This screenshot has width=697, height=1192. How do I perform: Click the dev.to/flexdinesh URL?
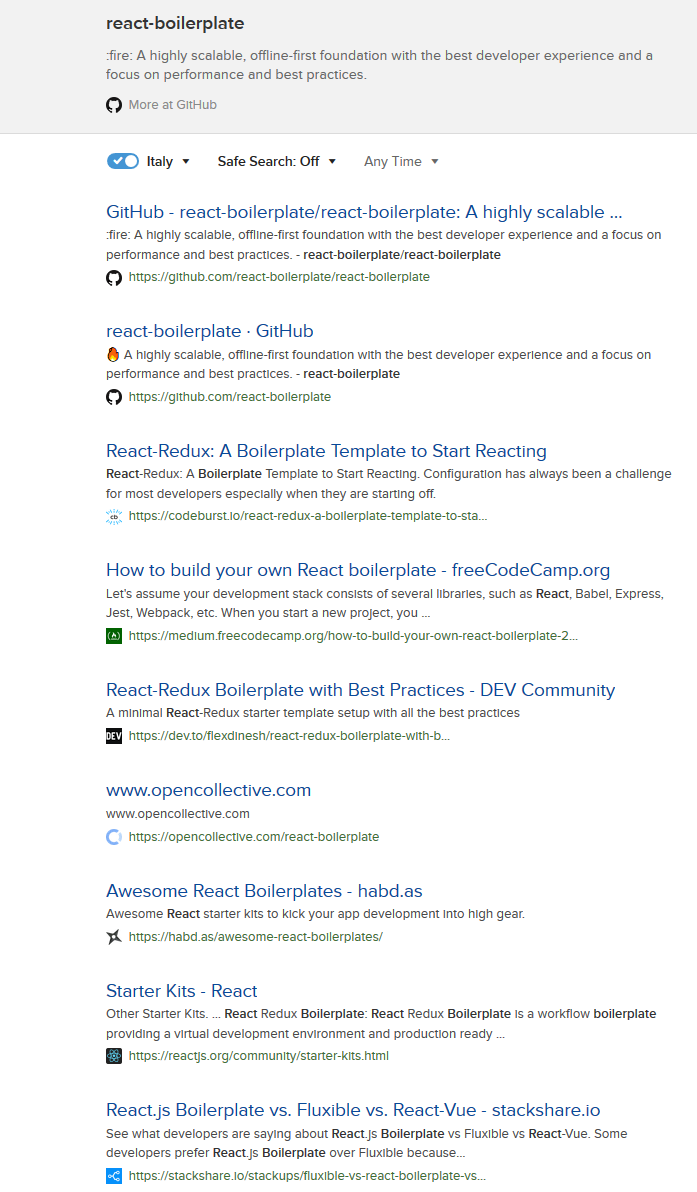(289, 736)
